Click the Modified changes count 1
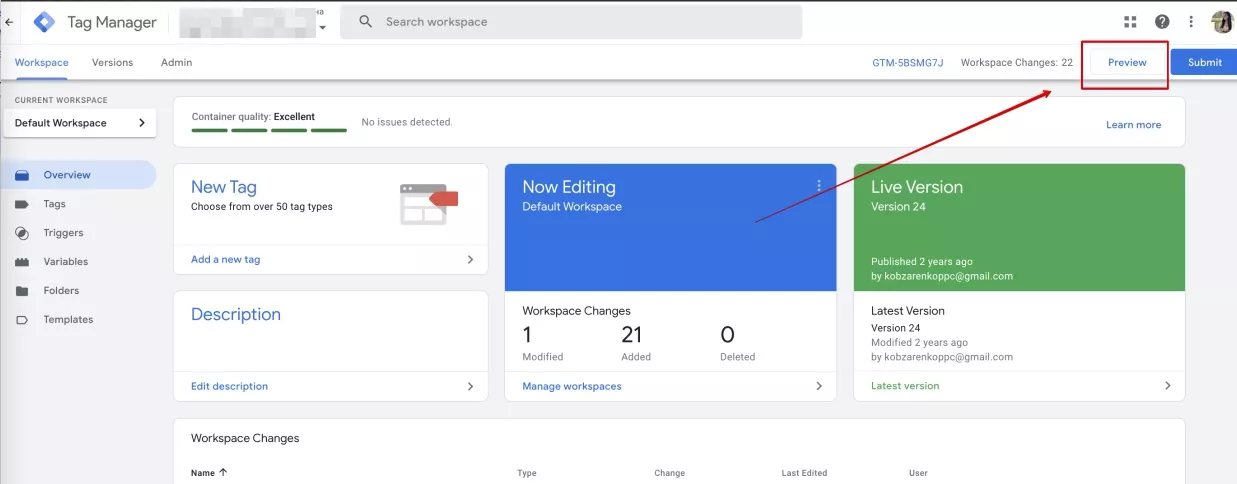 click(x=527, y=335)
